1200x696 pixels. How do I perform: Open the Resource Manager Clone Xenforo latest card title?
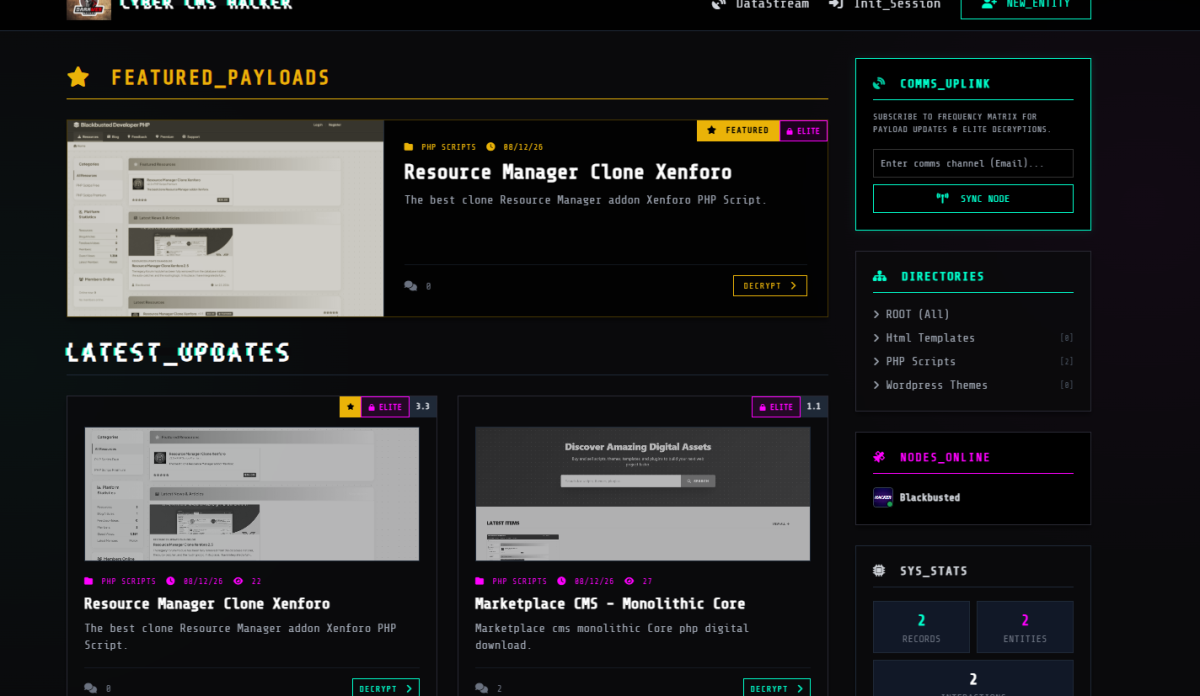[207, 604]
